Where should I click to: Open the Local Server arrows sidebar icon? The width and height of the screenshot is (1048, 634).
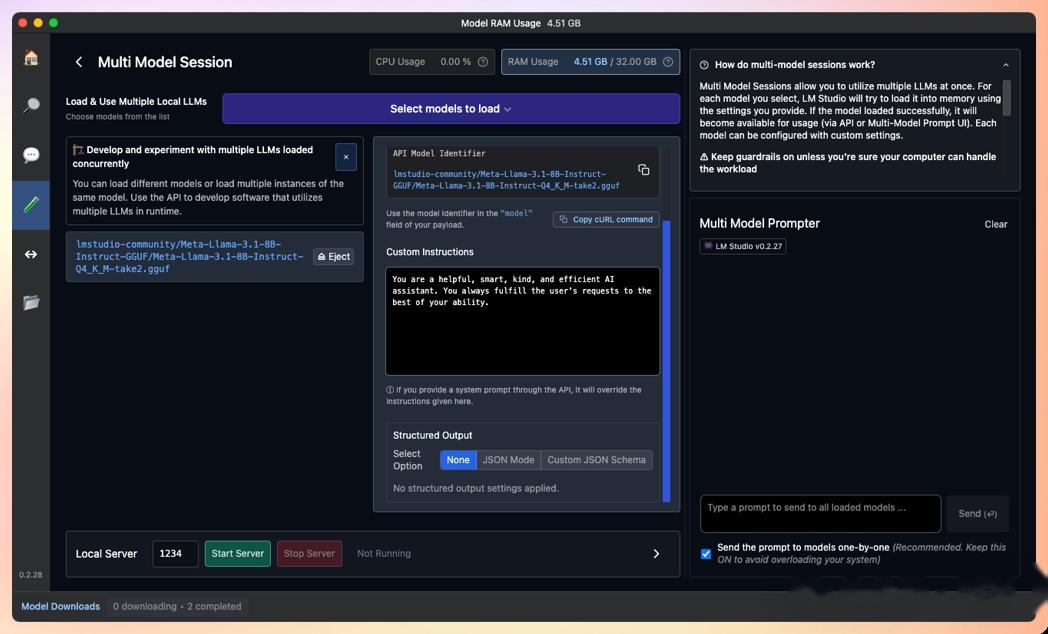31,254
